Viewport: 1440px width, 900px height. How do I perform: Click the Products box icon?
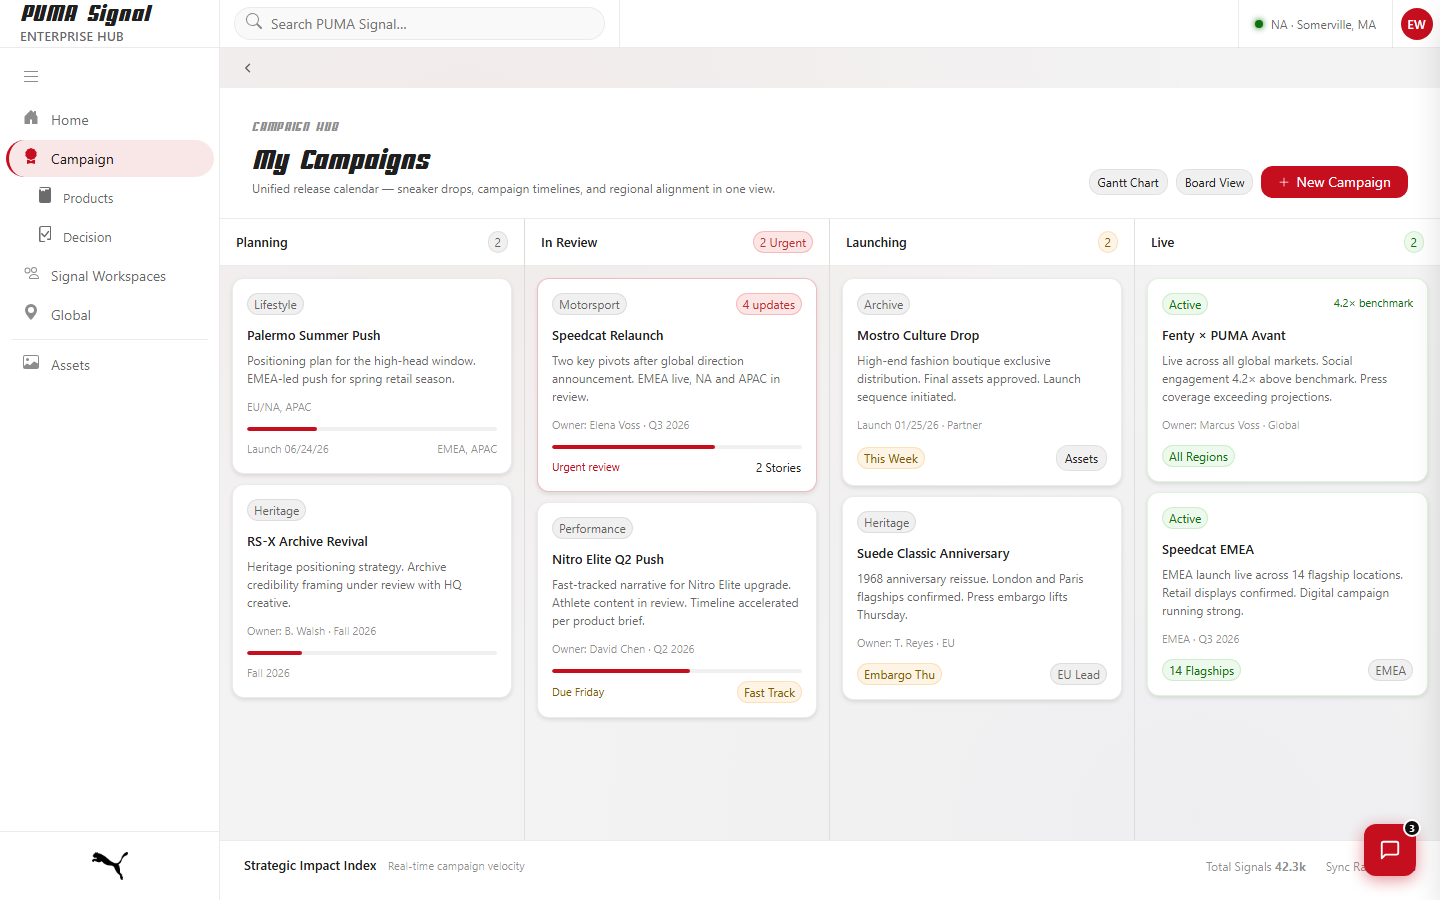(x=45, y=196)
